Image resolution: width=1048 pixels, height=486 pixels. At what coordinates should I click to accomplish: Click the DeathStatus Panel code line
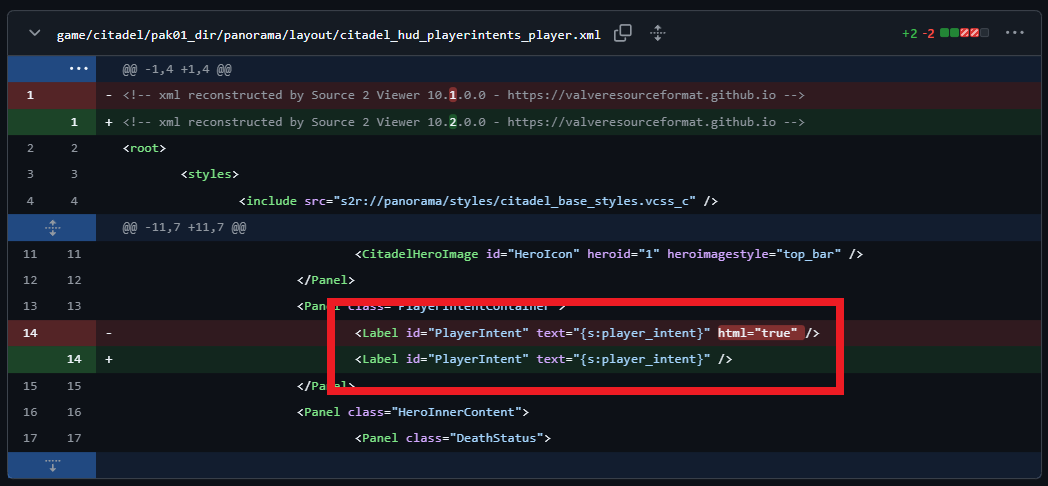point(452,438)
